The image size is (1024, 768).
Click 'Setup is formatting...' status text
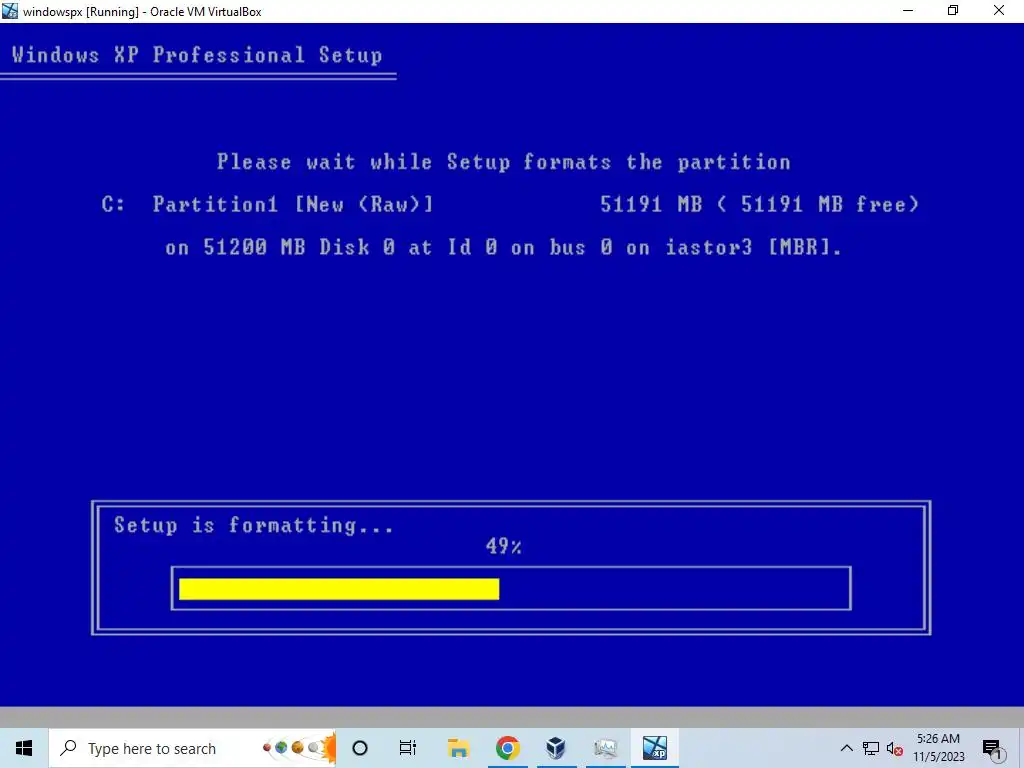pos(254,525)
